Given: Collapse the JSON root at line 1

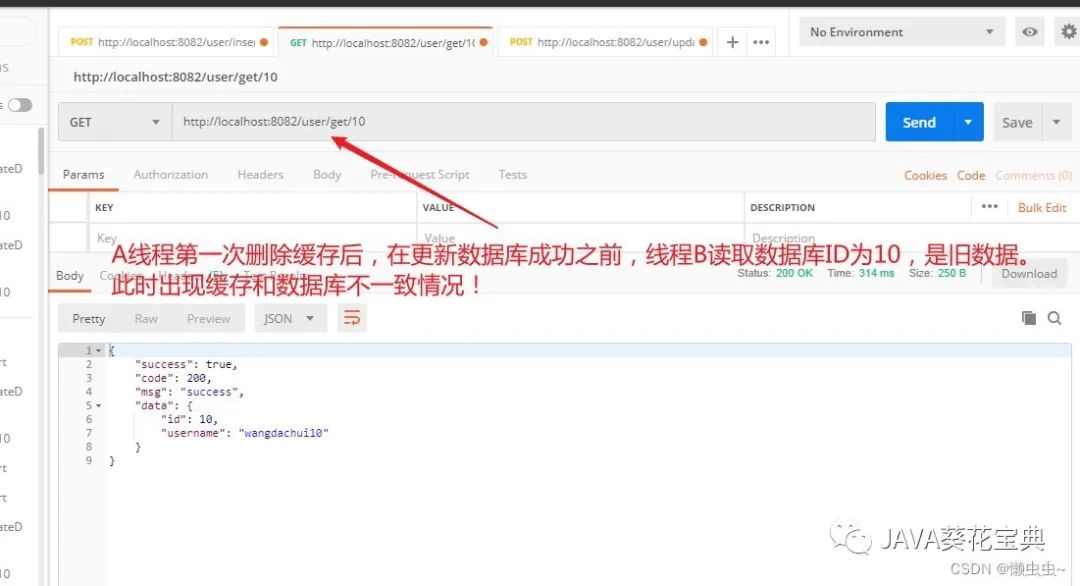Looking at the screenshot, I should point(98,350).
